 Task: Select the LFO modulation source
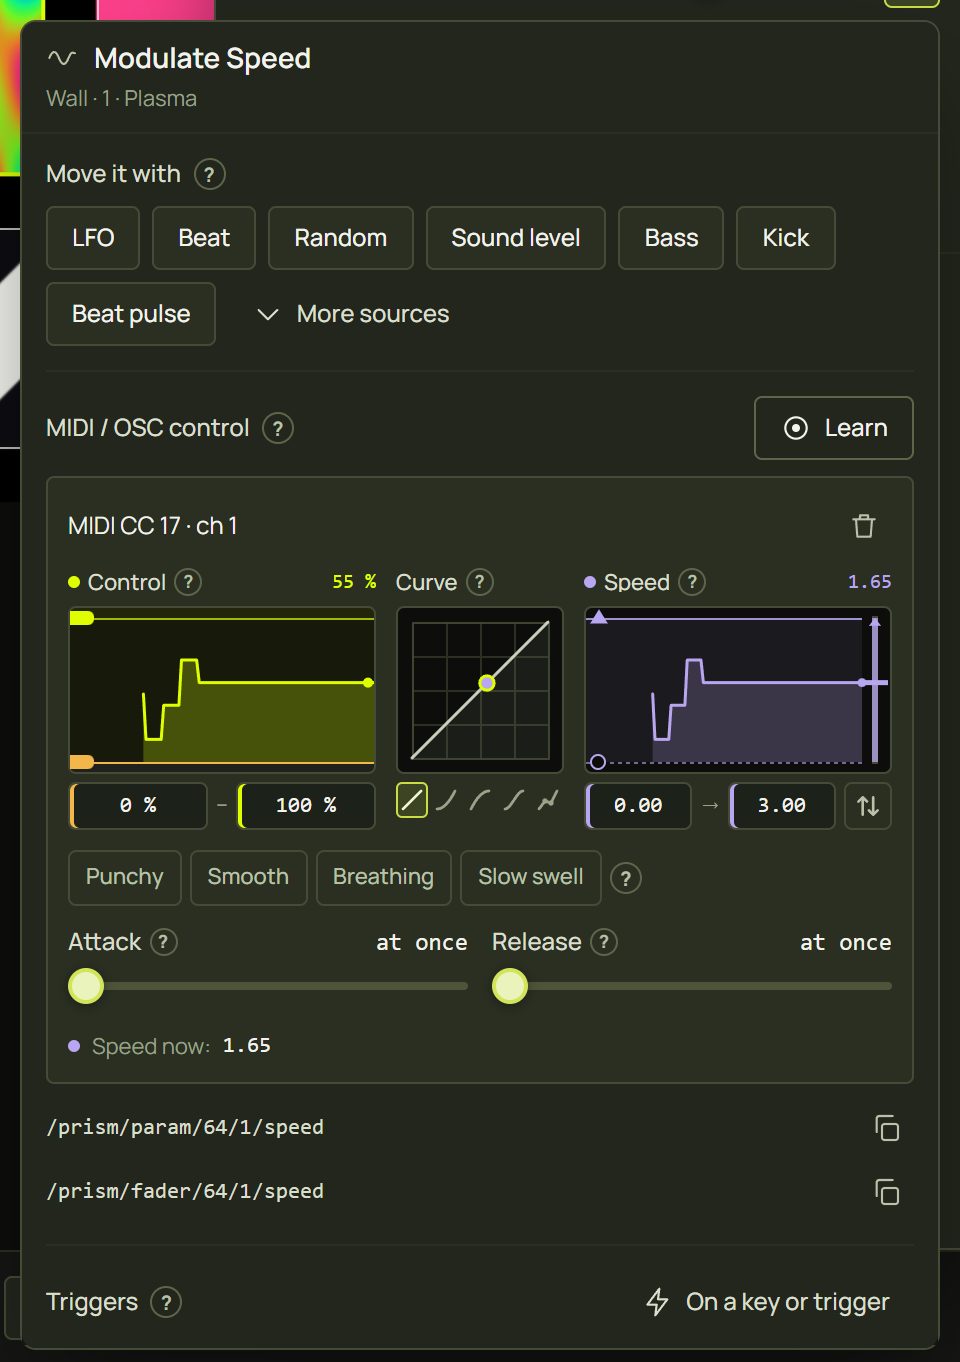(93, 238)
